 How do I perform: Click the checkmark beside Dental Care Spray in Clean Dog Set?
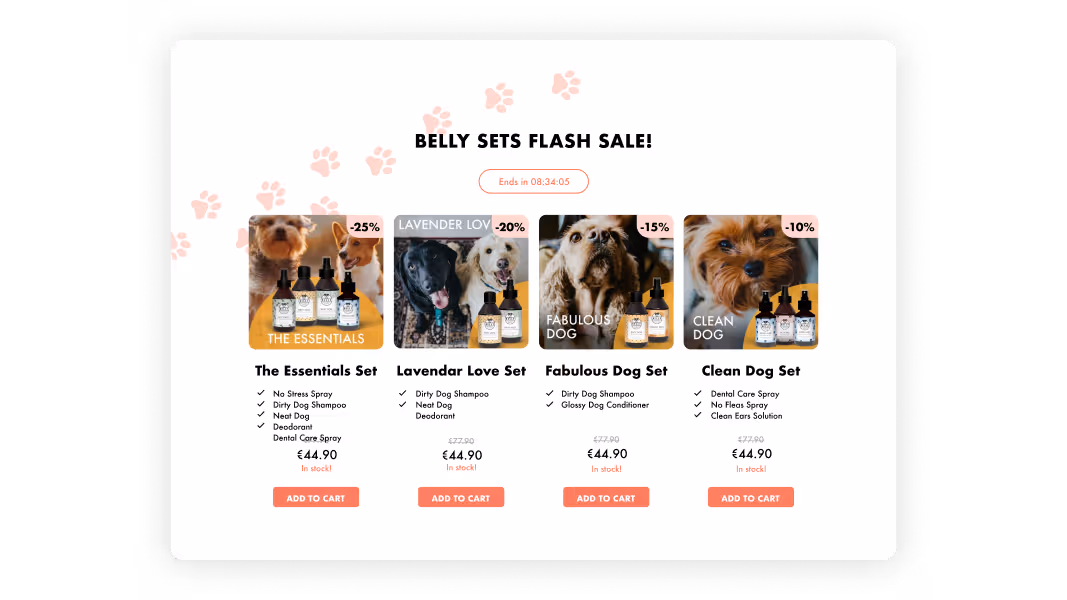[697, 393]
